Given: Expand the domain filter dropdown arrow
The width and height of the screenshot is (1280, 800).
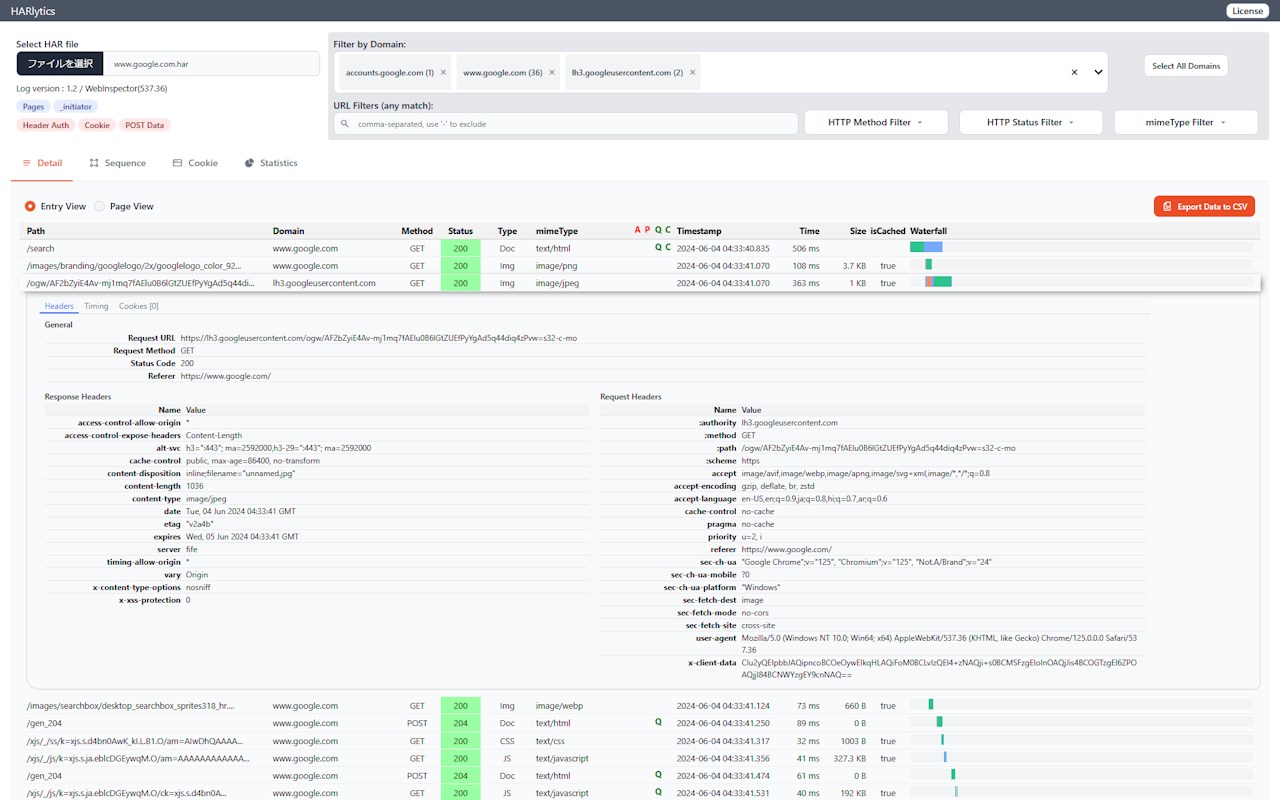Looking at the screenshot, I should pos(1097,72).
